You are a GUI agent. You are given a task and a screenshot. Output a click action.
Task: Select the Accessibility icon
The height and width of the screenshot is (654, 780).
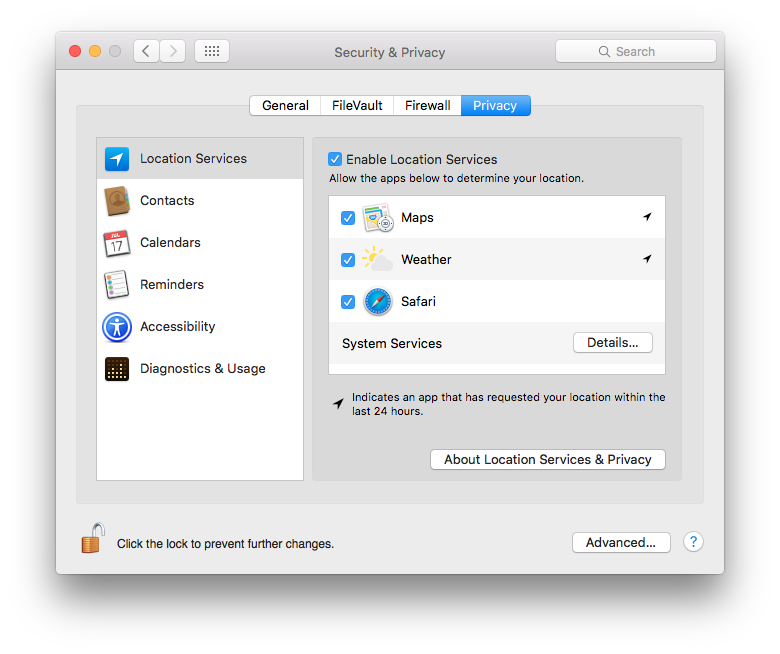(117, 327)
